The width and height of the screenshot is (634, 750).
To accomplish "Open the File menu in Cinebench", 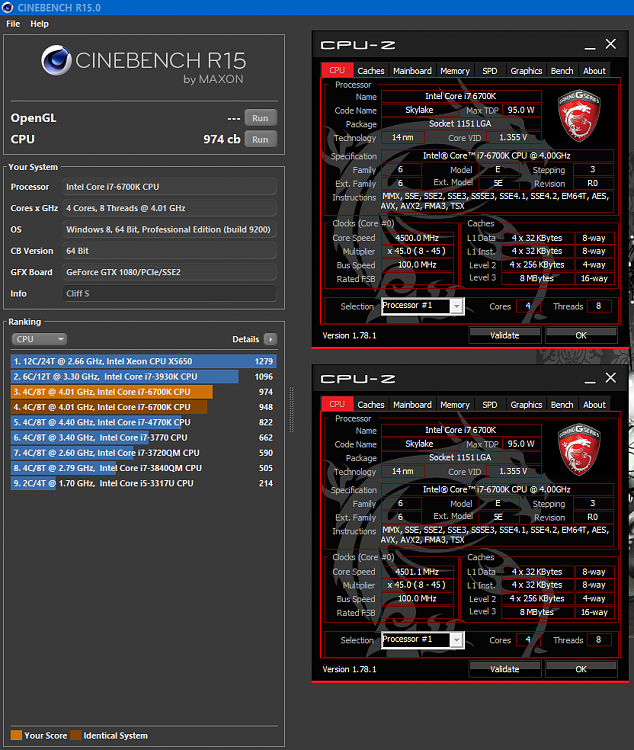I will tap(13, 24).
